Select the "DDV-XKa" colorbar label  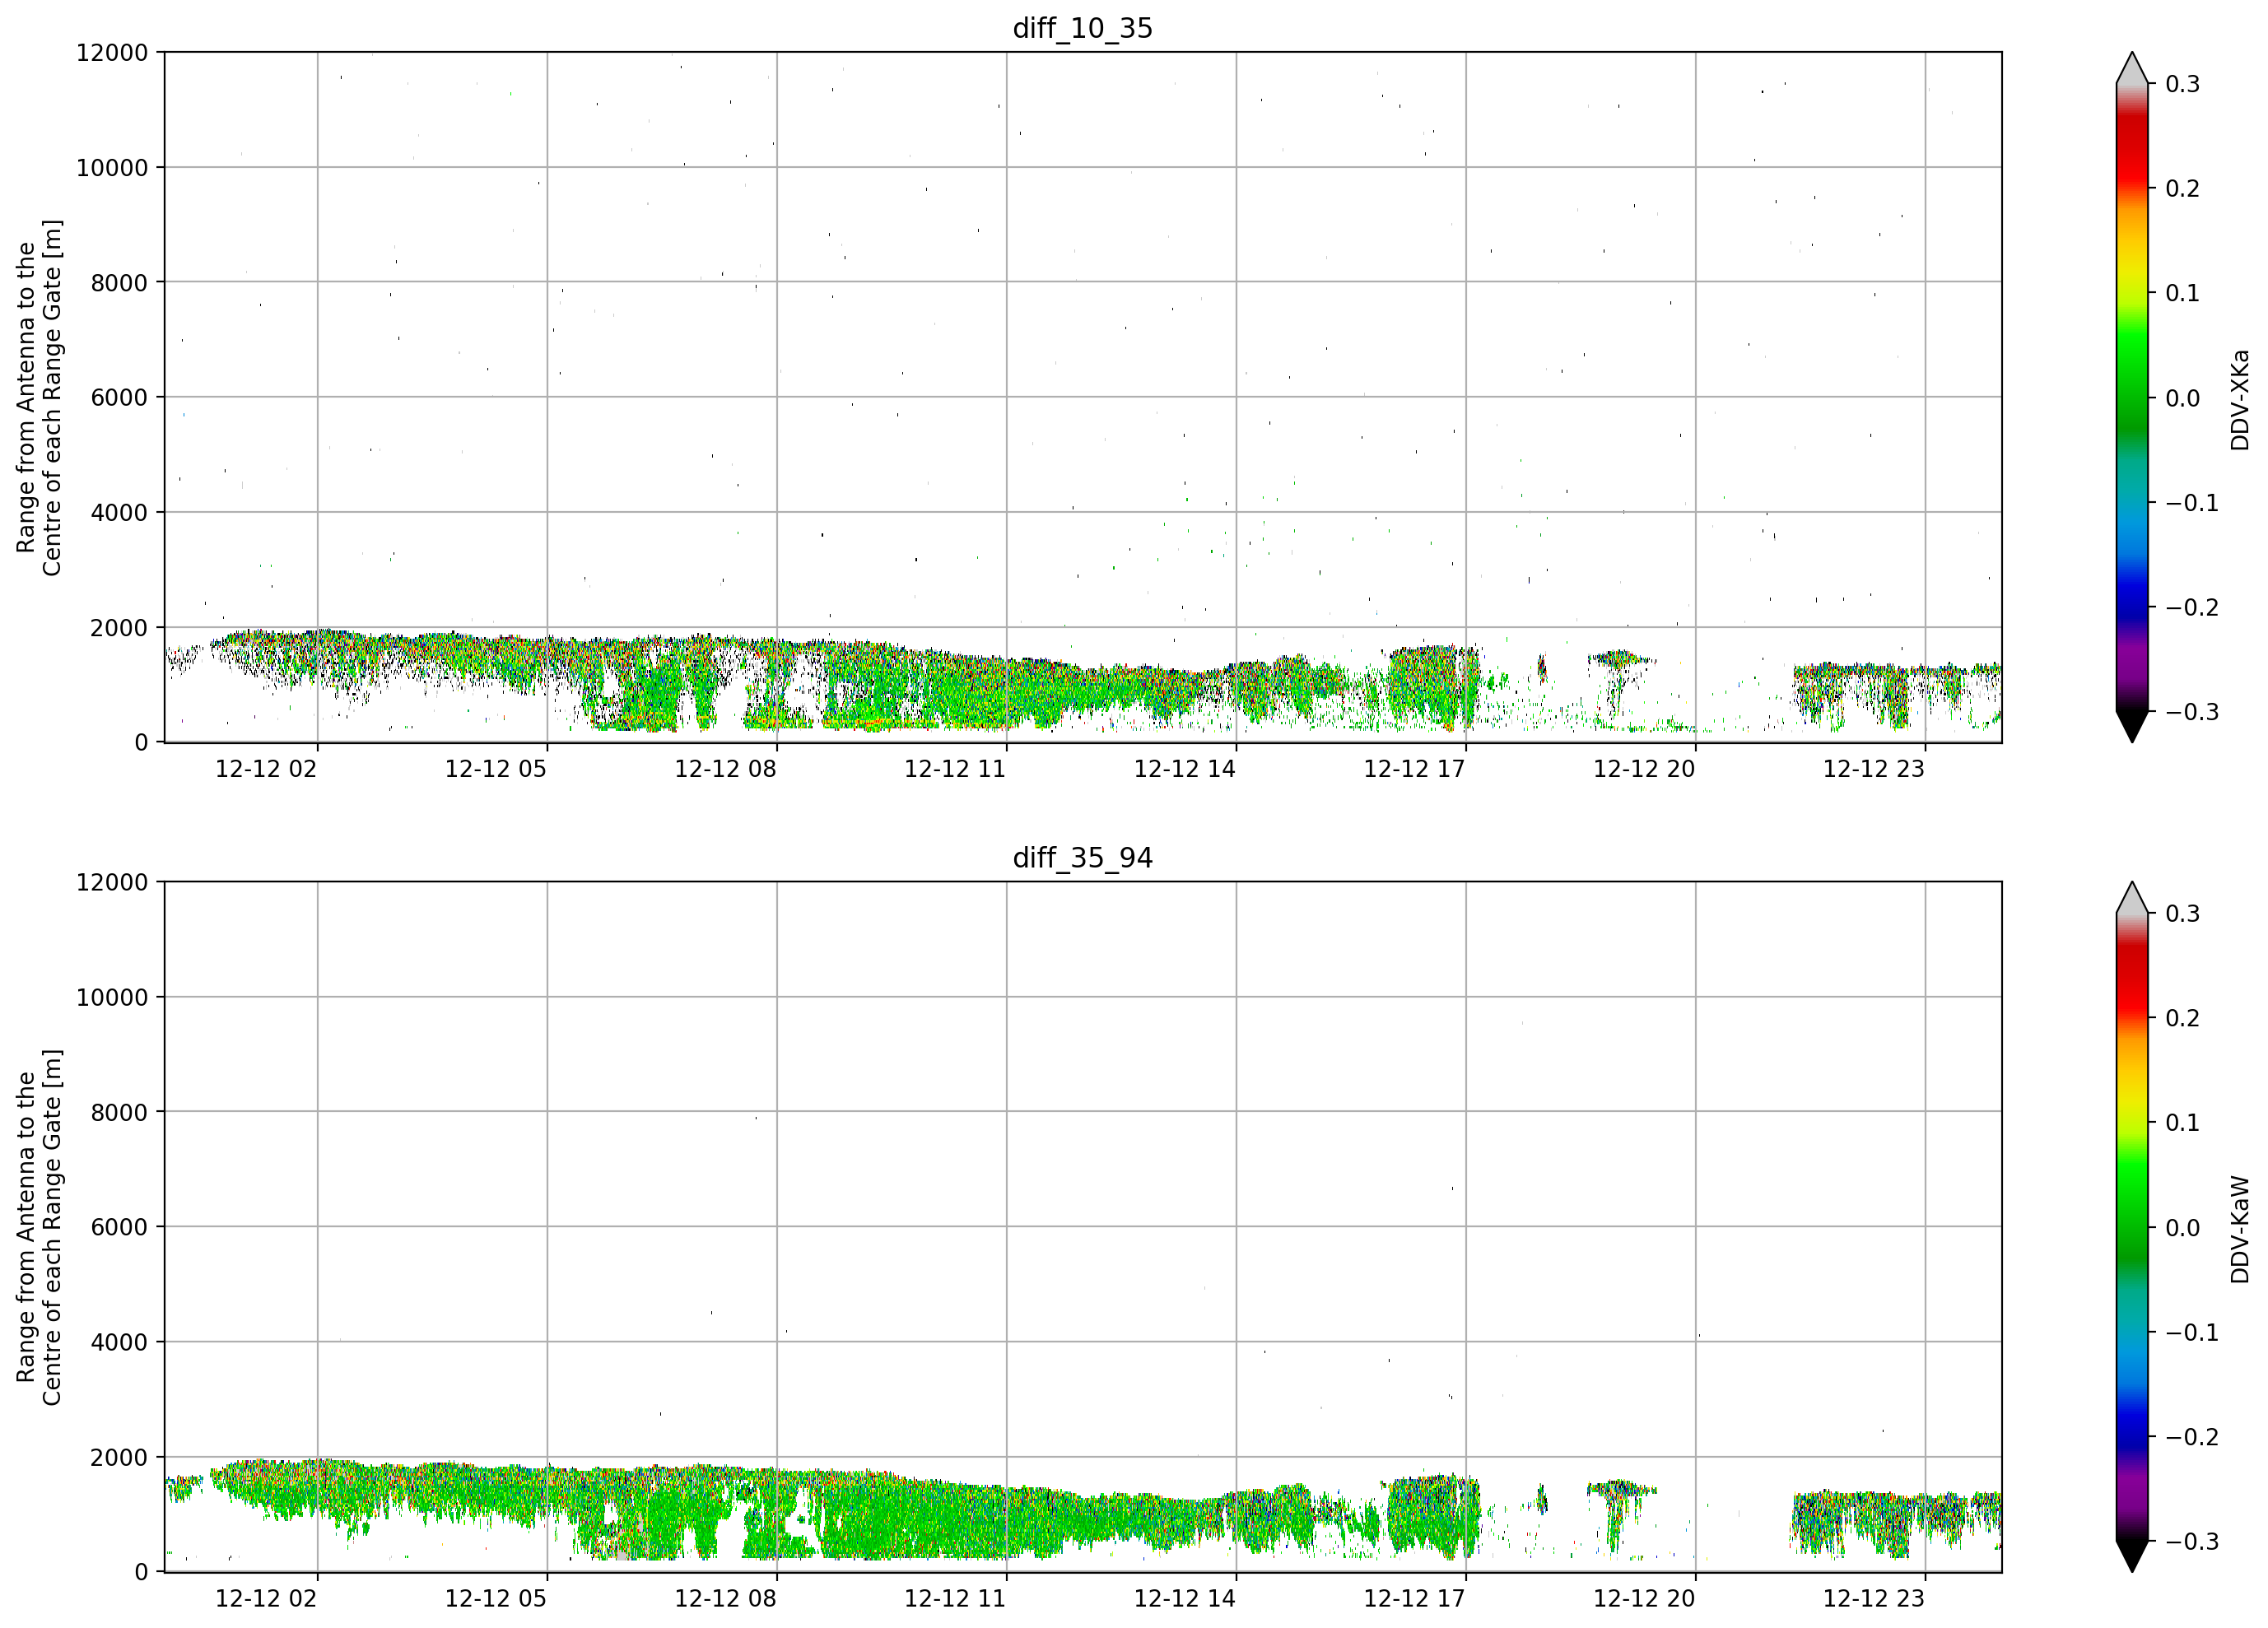(x=2240, y=399)
